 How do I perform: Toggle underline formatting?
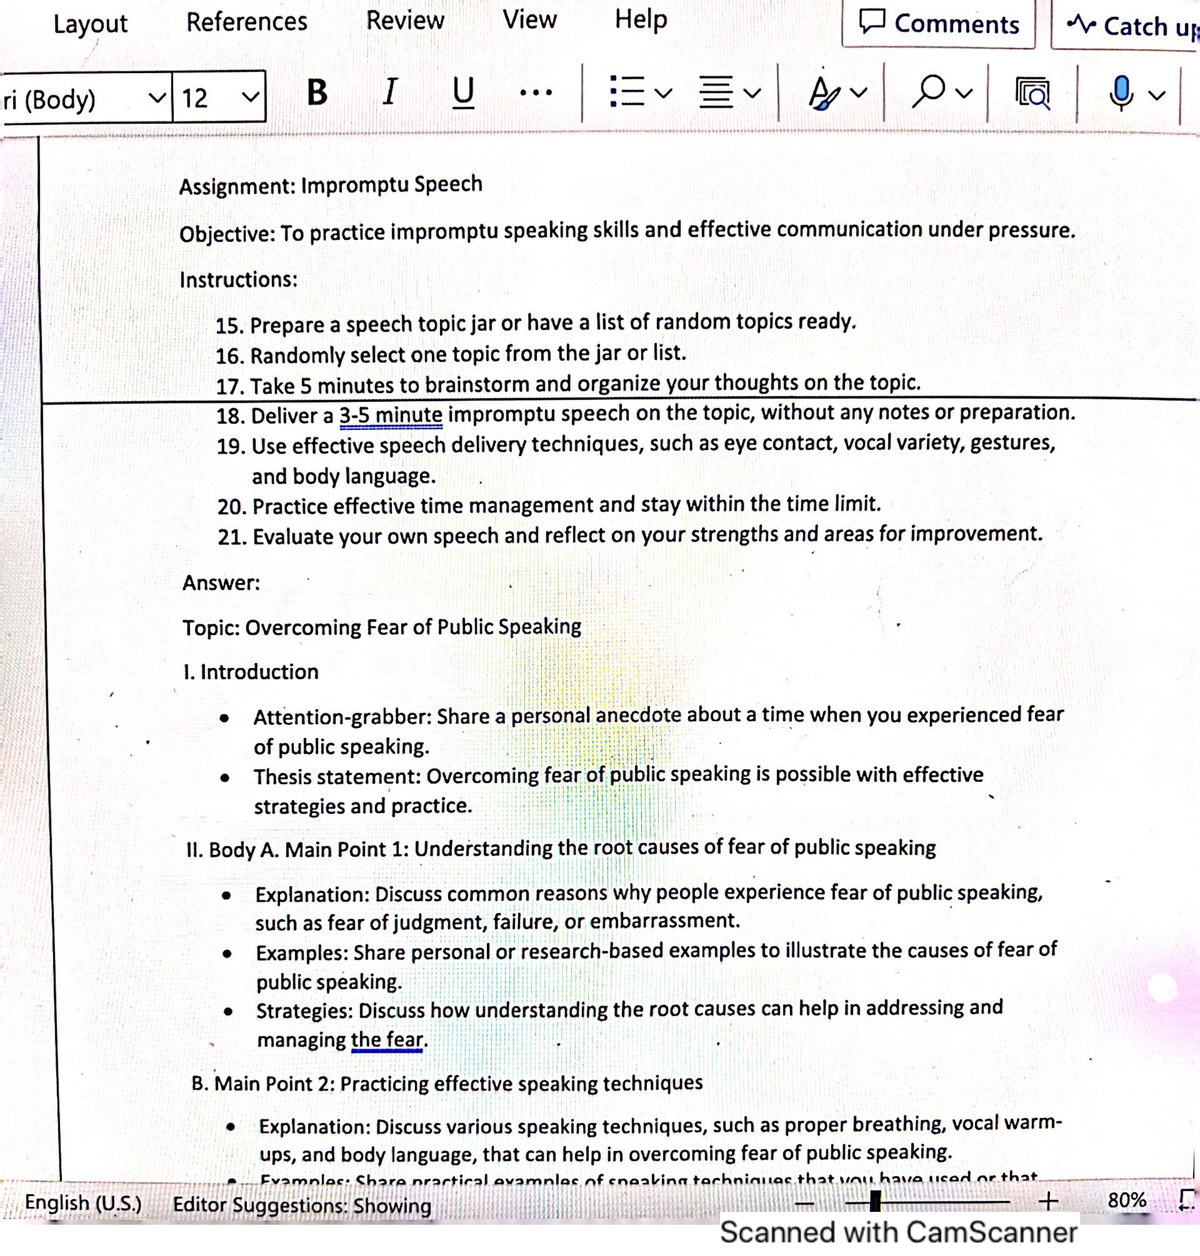point(462,95)
